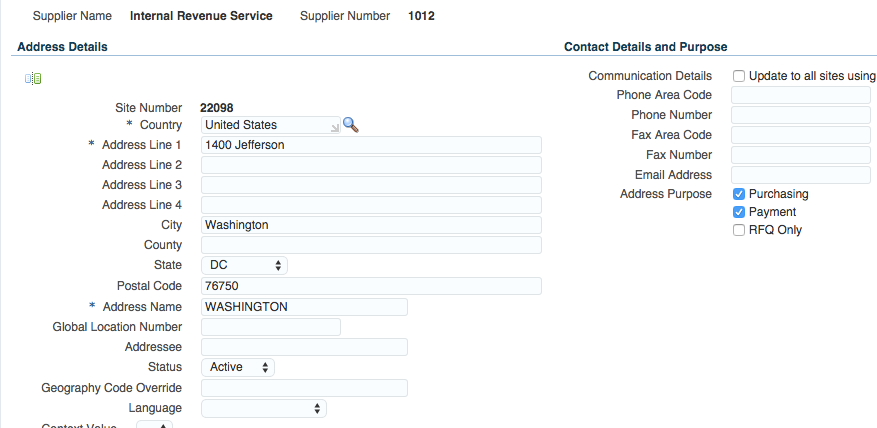Toggle the Purchasing address purpose checkbox
Viewport: 877px width, 428px height.
coord(739,194)
